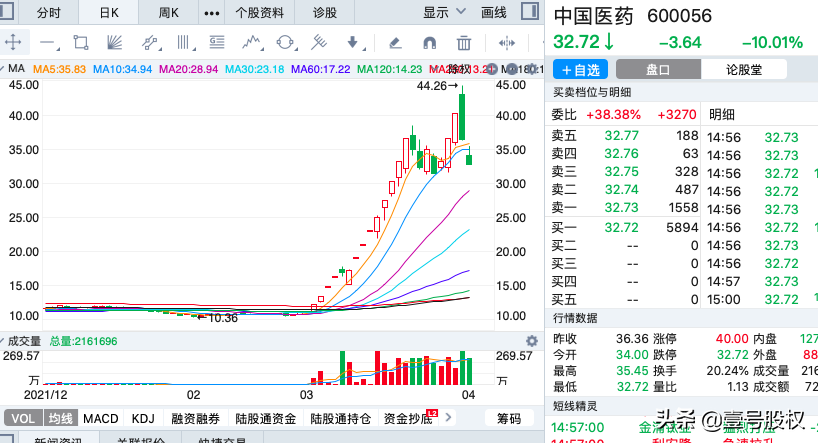Click the 委比 +38.38% value
The height and width of the screenshot is (443, 818).
pos(614,115)
